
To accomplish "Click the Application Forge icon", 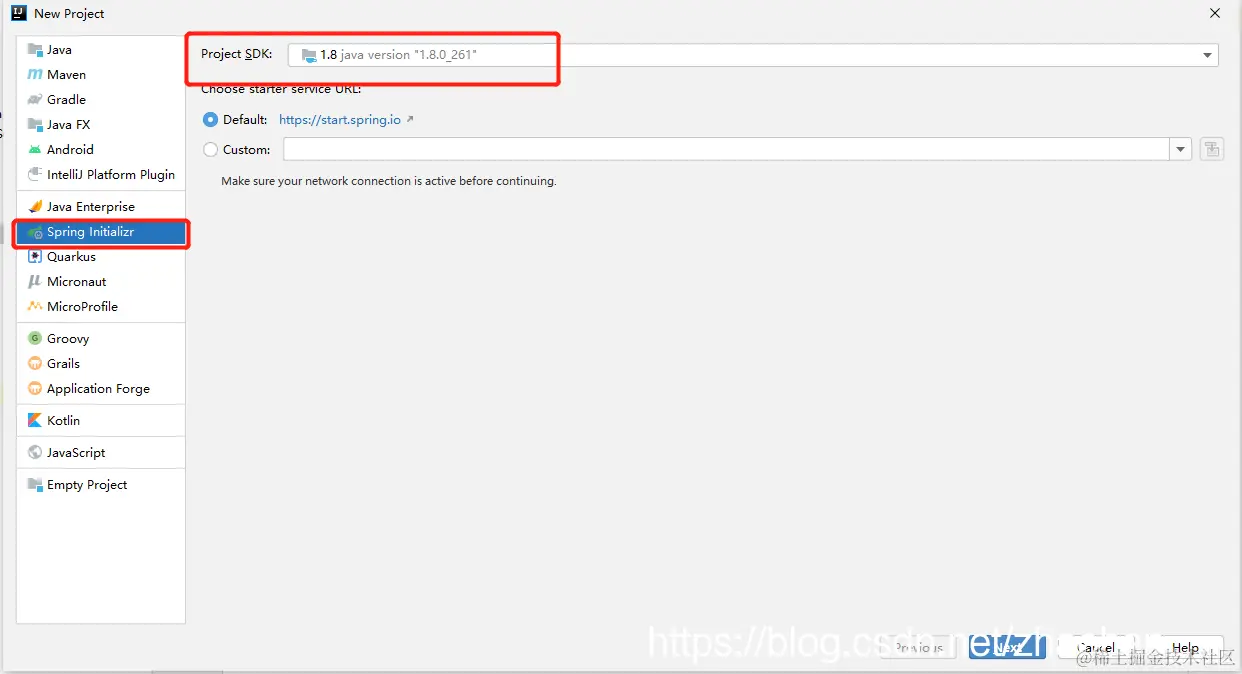I will click(35, 389).
